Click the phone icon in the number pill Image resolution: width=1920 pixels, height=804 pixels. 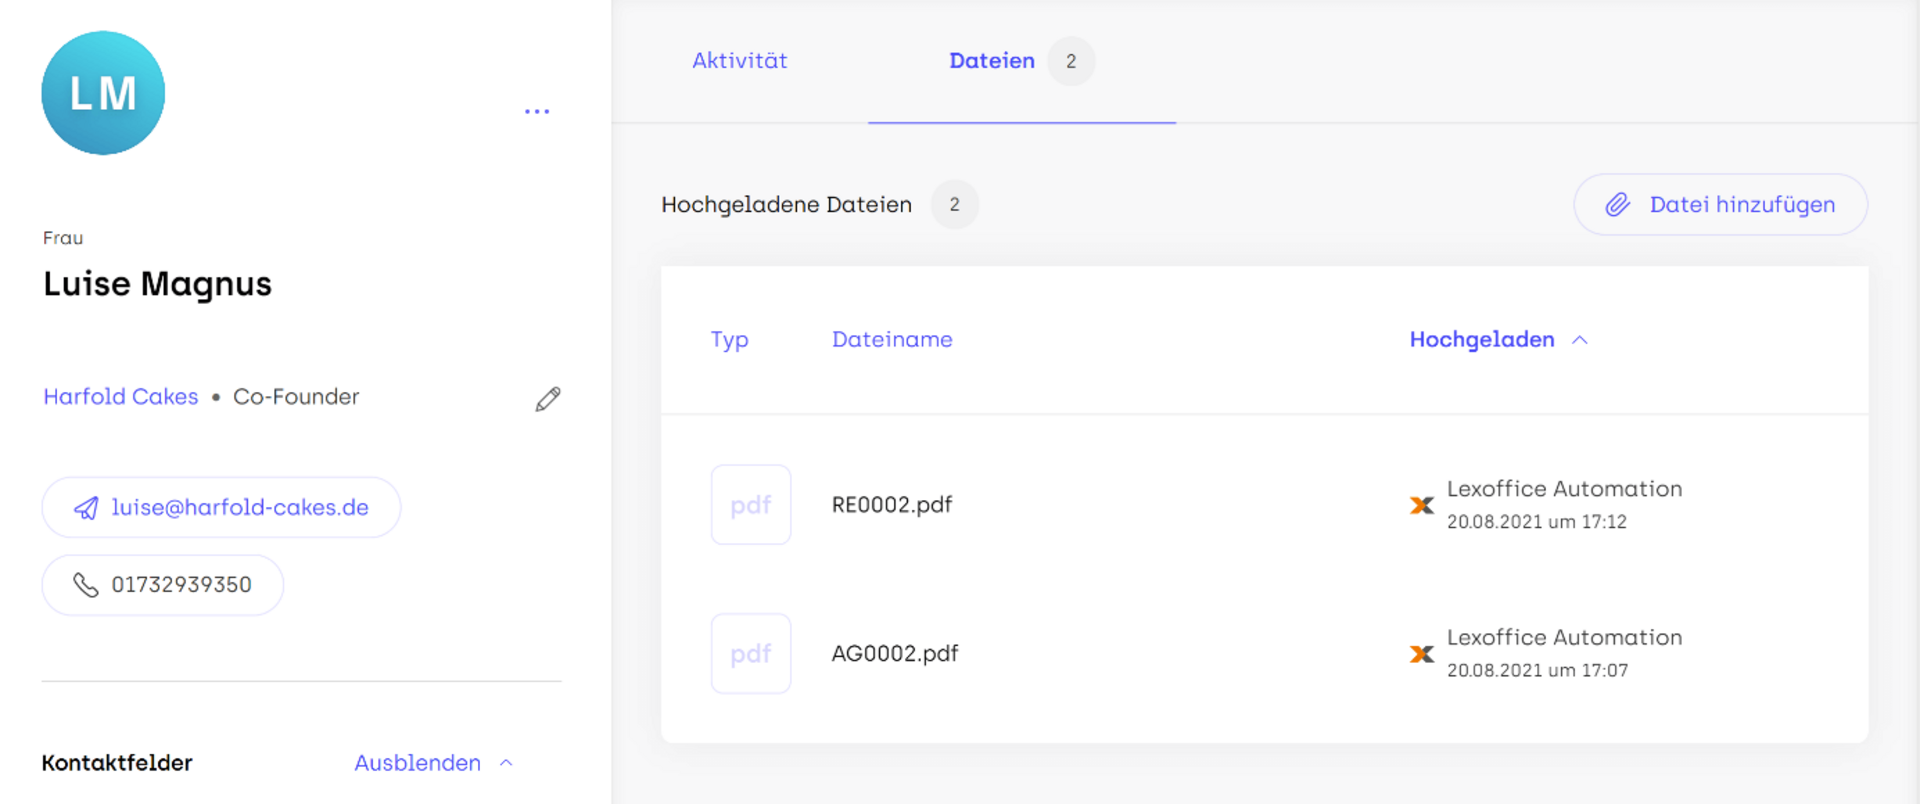click(x=86, y=585)
